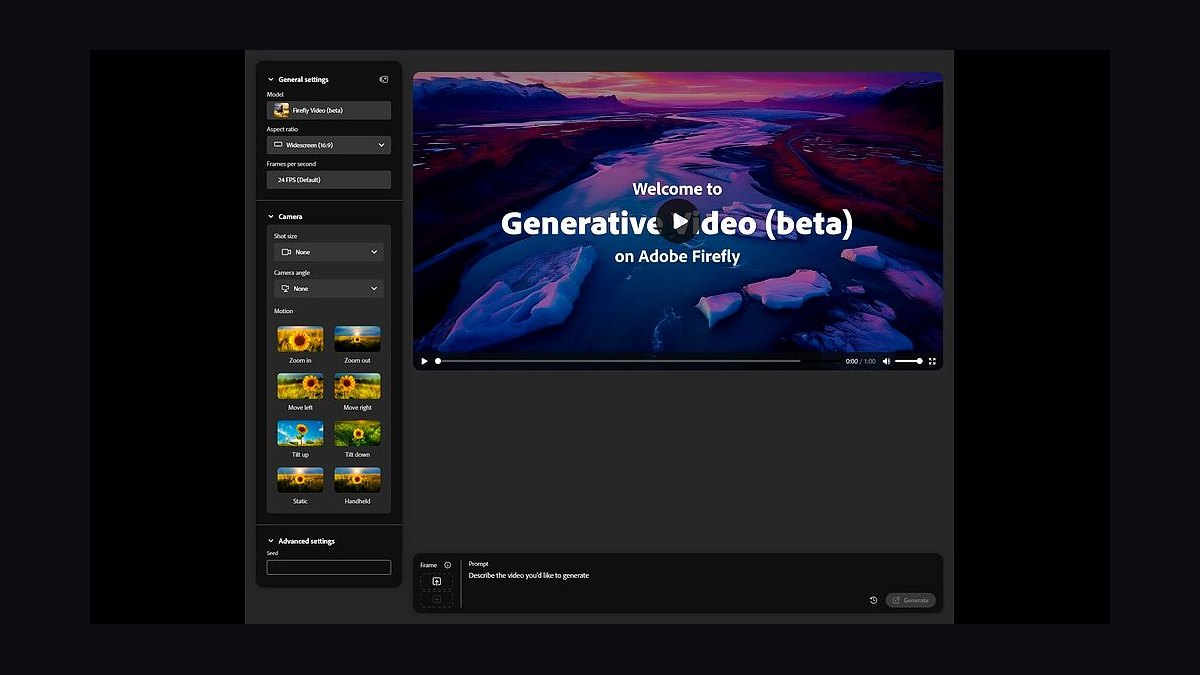Open the Frame info tooltip icon

point(447,565)
